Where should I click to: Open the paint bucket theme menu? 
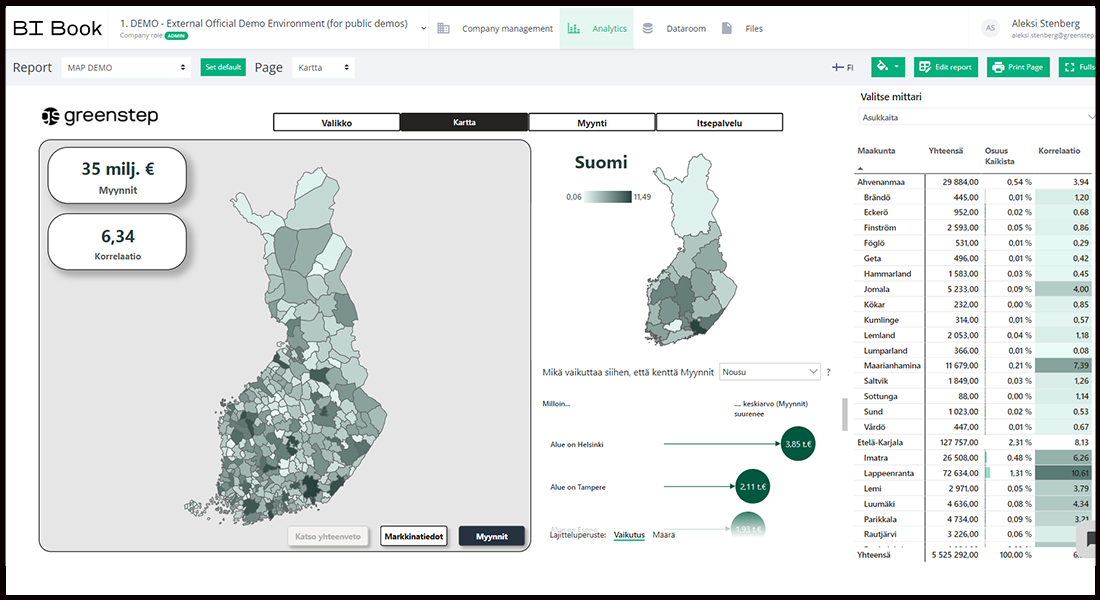coord(887,67)
